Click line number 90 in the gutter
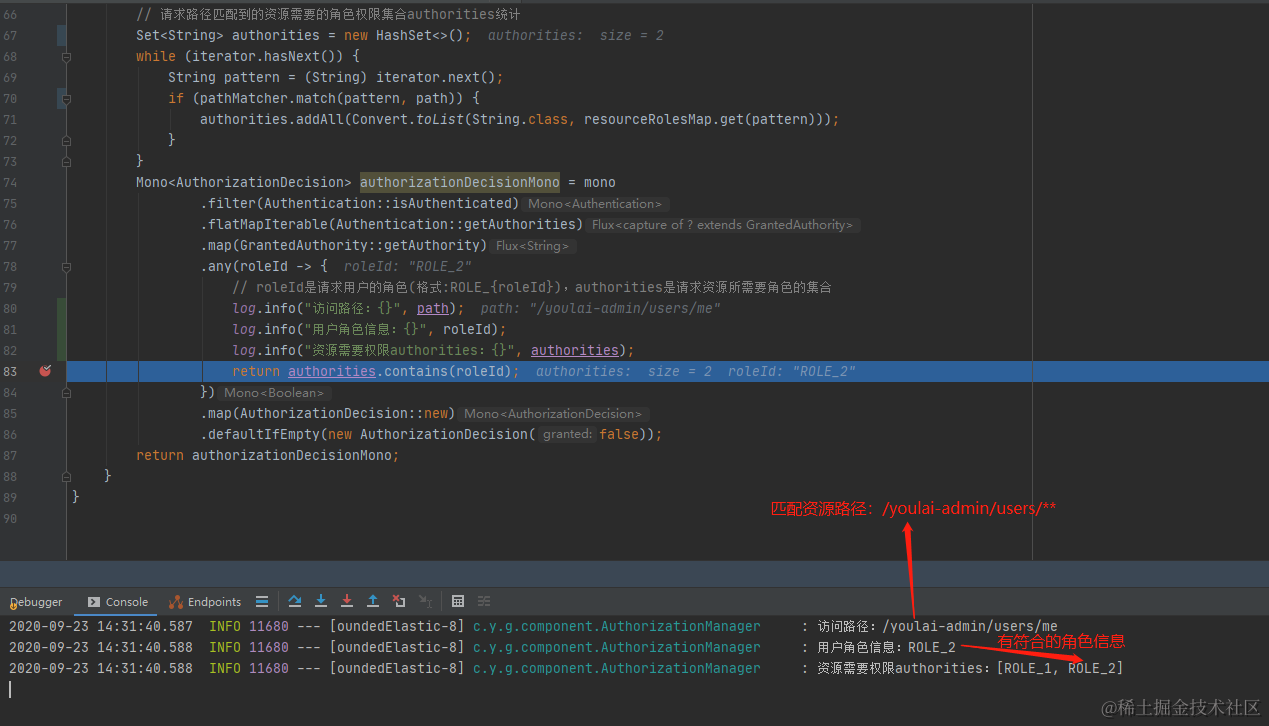Image resolution: width=1269 pixels, height=726 pixels. tap(10, 518)
